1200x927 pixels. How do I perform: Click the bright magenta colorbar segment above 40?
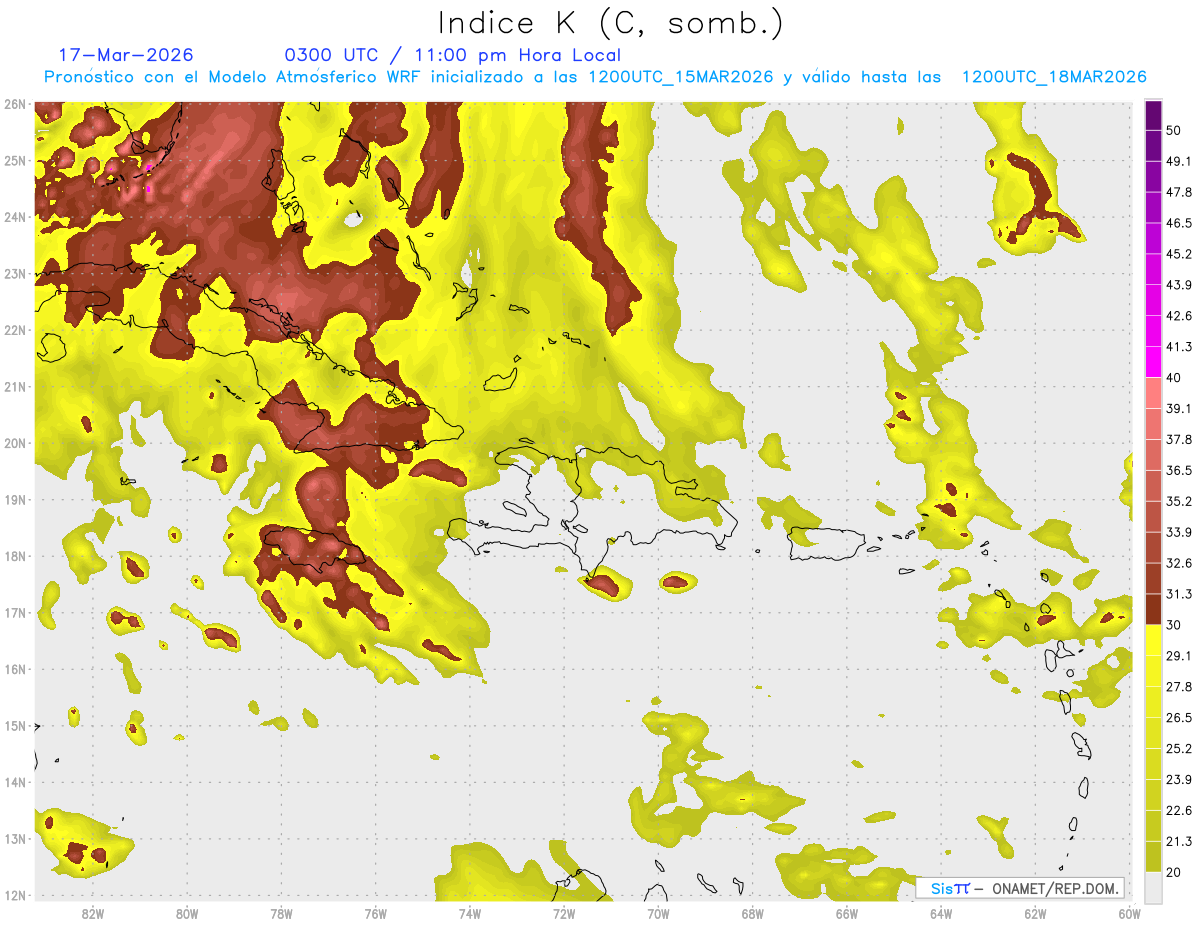(1153, 362)
